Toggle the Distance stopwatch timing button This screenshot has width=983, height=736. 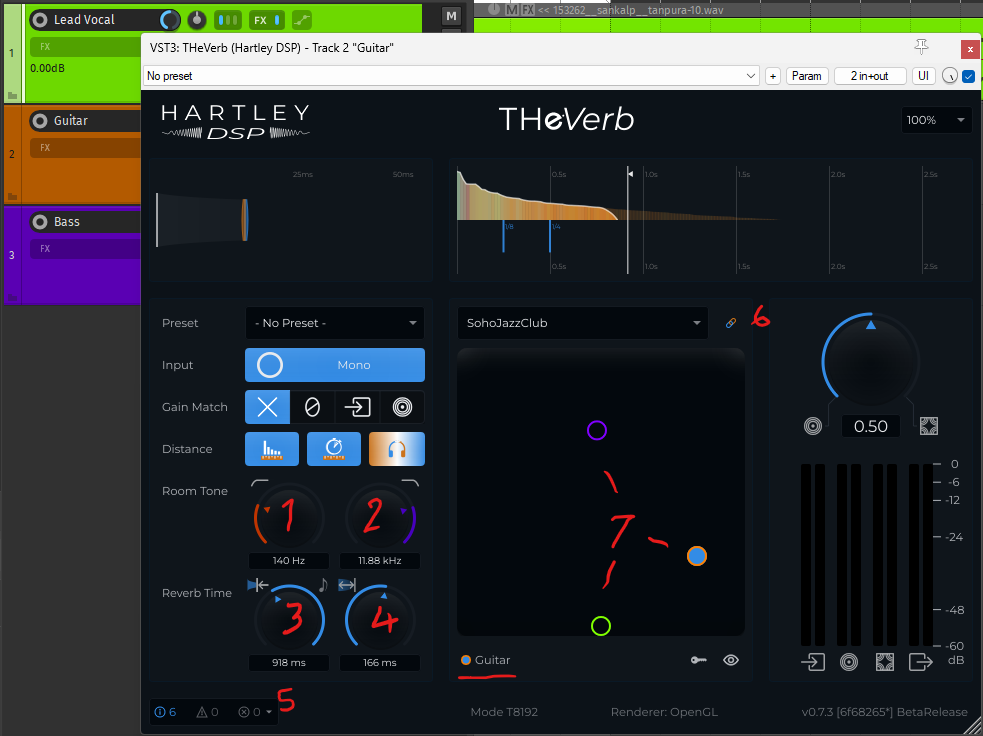[x=334, y=449]
